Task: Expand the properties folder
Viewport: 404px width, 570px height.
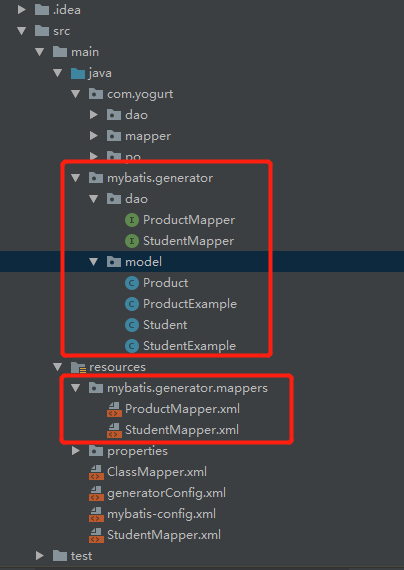Action: pyautogui.click(x=76, y=451)
